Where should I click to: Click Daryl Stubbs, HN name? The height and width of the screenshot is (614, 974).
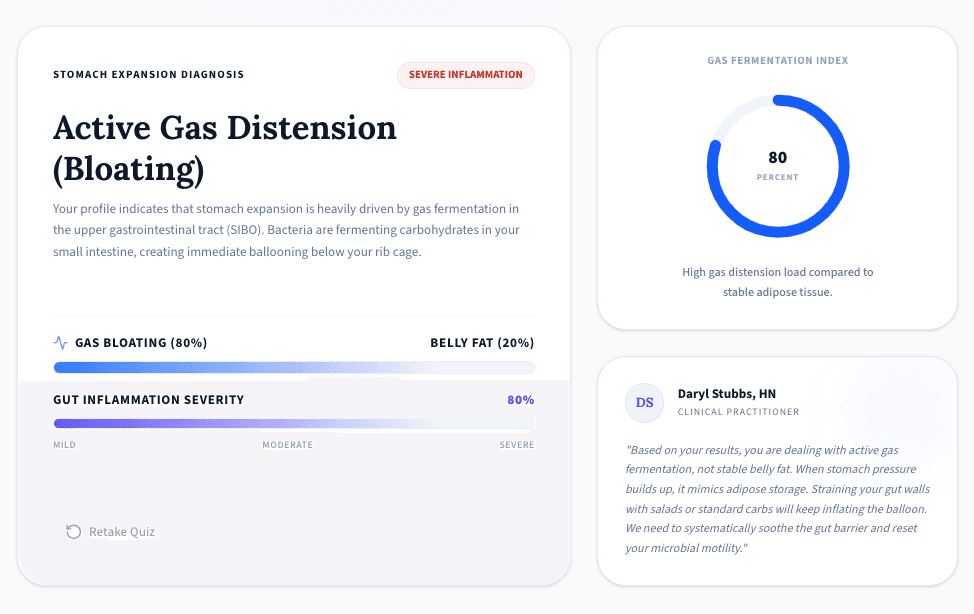727,393
